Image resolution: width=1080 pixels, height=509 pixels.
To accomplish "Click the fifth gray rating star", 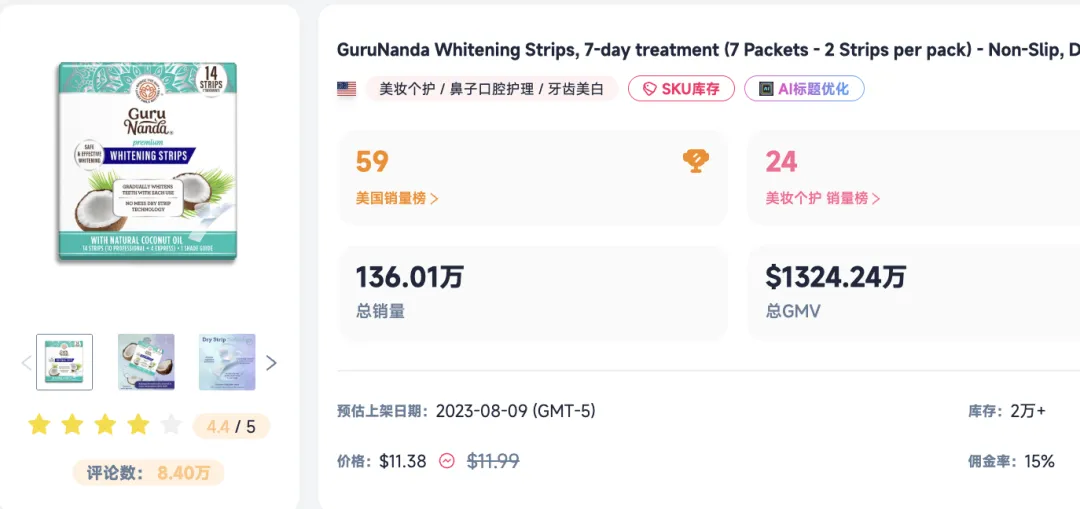I will coord(171,426).
